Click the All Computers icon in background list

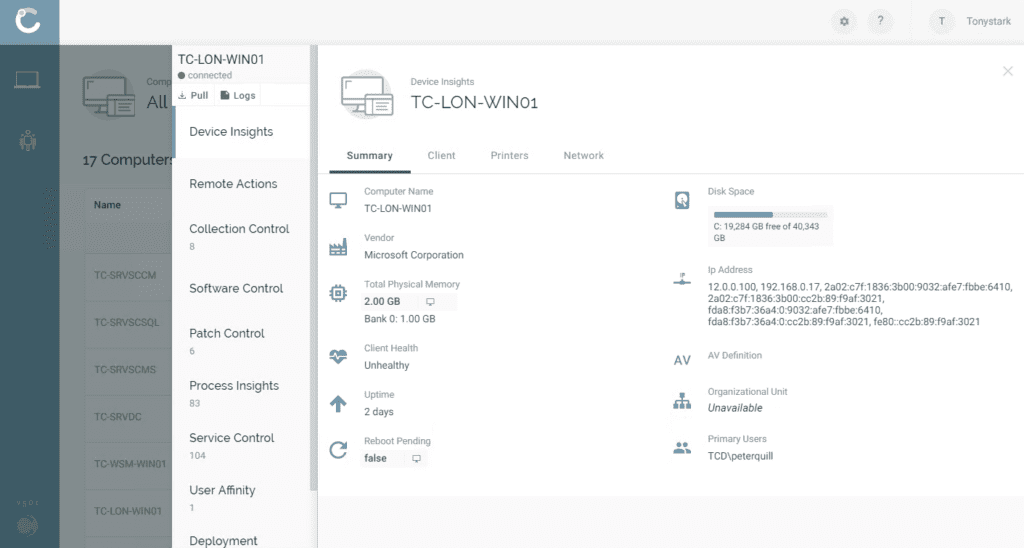click(x=108, y=95)
